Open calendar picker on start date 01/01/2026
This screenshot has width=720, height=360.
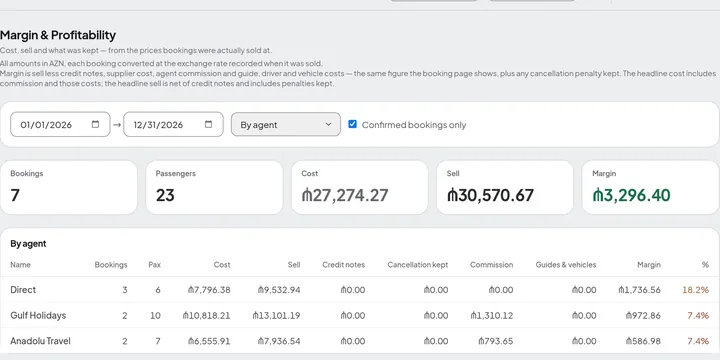95,124
